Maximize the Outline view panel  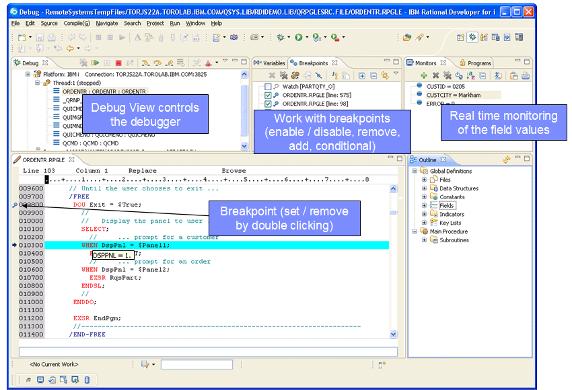(x=527, y=158)
